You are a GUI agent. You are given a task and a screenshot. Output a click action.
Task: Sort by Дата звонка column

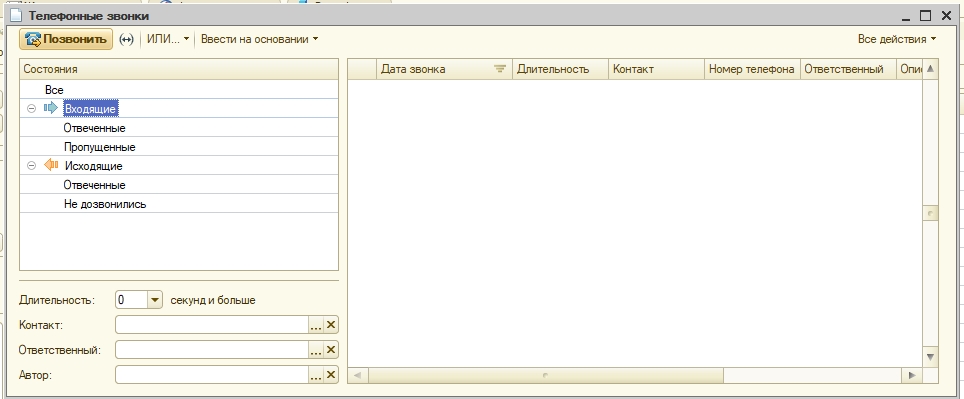point(444,69)
